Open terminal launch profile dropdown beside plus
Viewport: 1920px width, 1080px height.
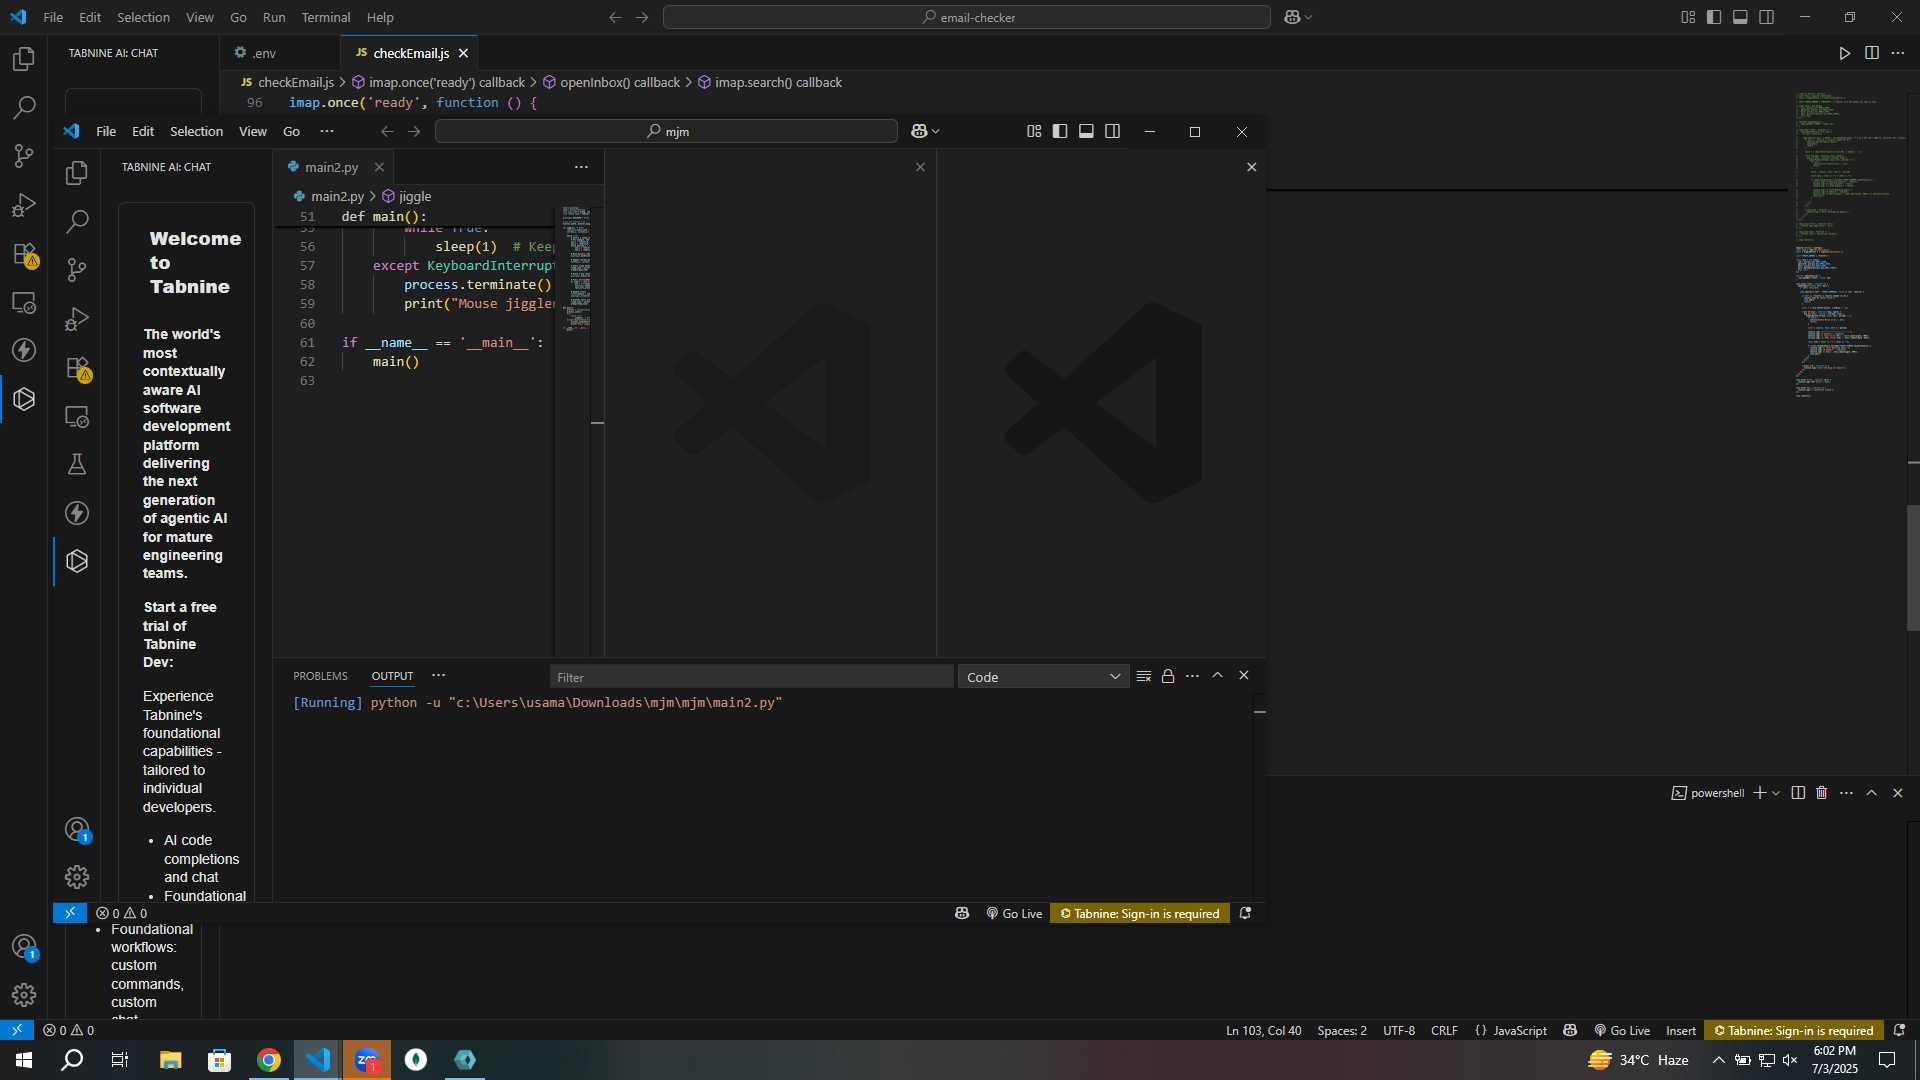coord(1776,793)
